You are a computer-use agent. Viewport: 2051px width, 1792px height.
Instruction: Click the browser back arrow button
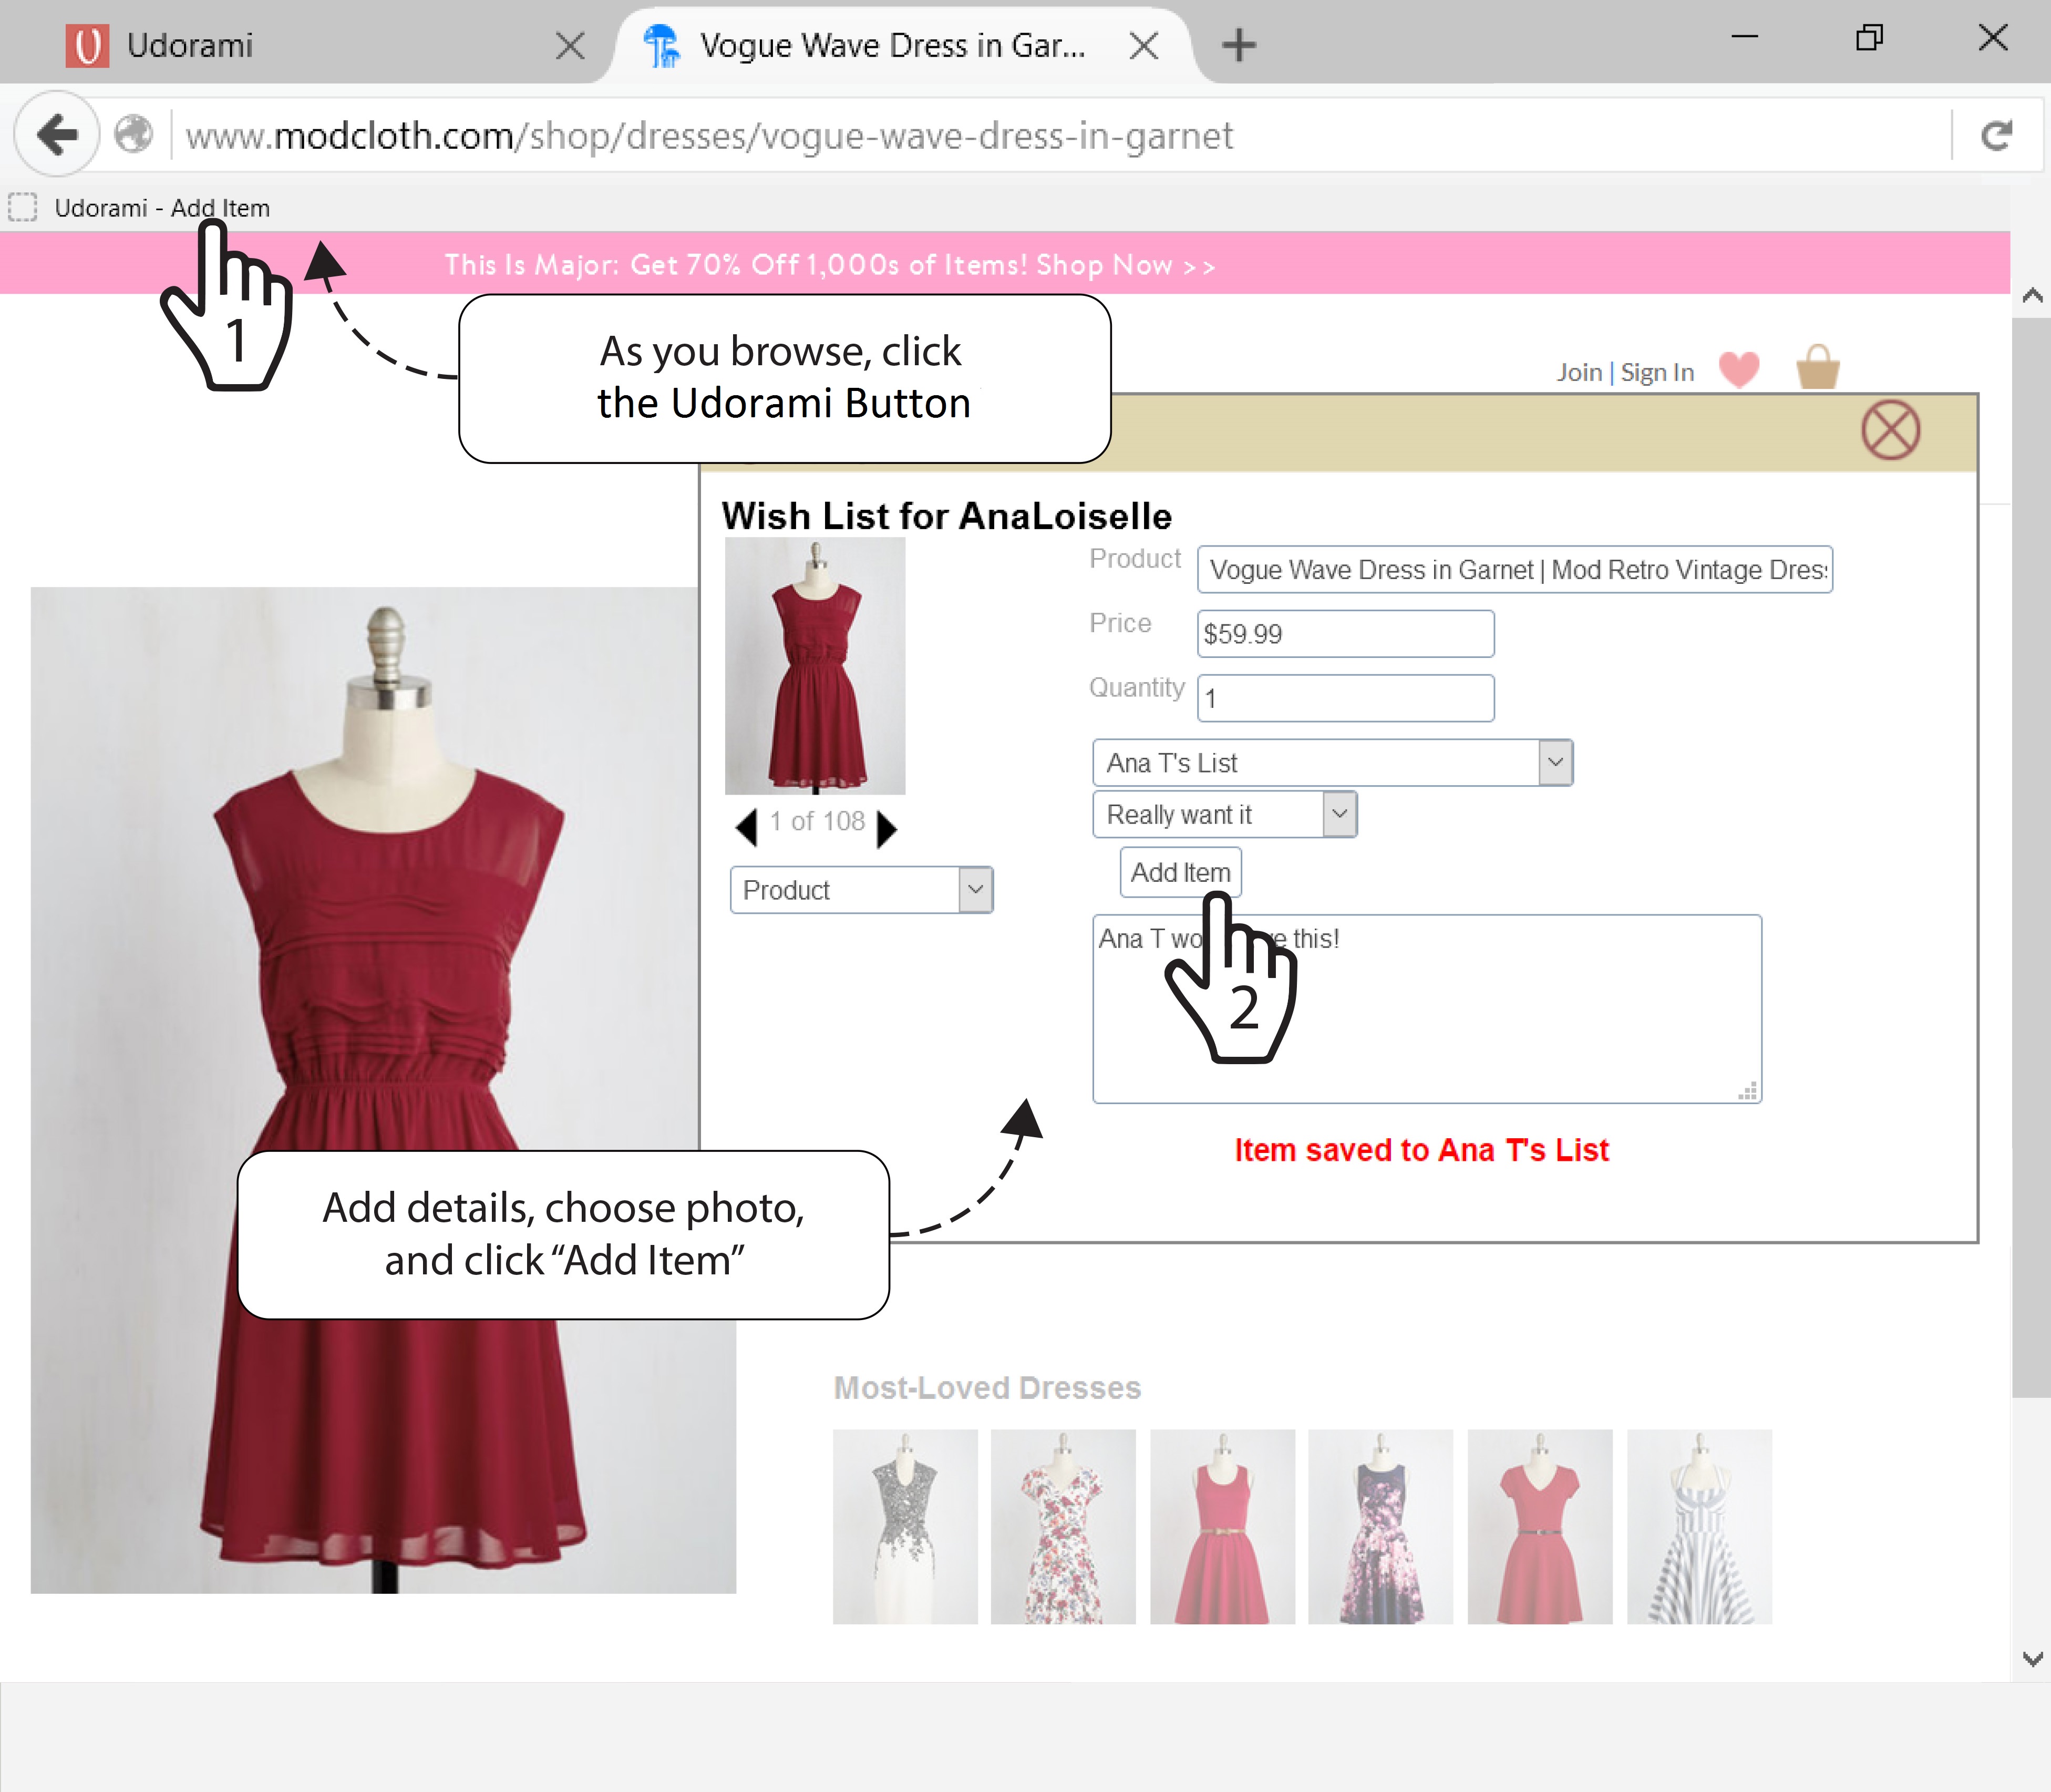[57, 134]
